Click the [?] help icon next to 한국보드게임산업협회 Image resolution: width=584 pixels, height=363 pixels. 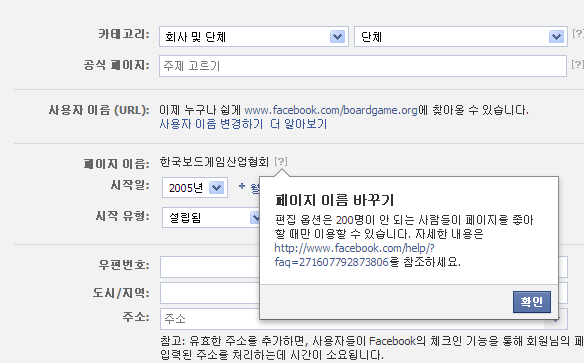point(281,162)
